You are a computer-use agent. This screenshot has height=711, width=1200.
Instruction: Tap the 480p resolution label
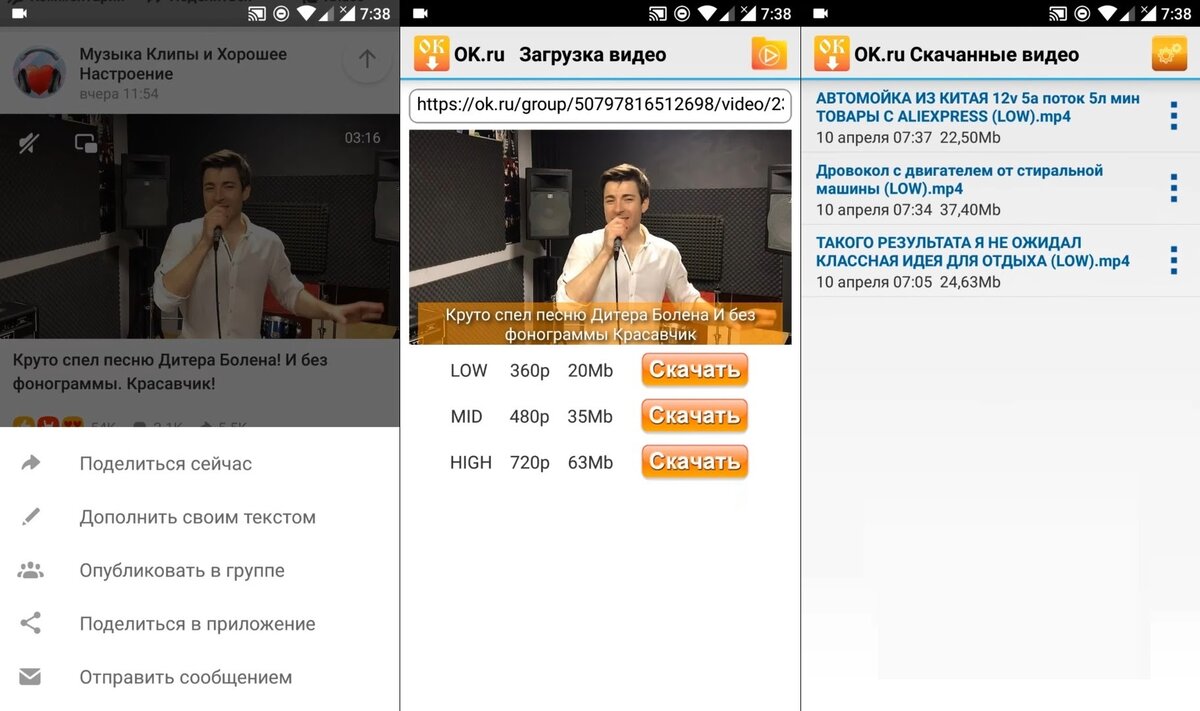530,417
